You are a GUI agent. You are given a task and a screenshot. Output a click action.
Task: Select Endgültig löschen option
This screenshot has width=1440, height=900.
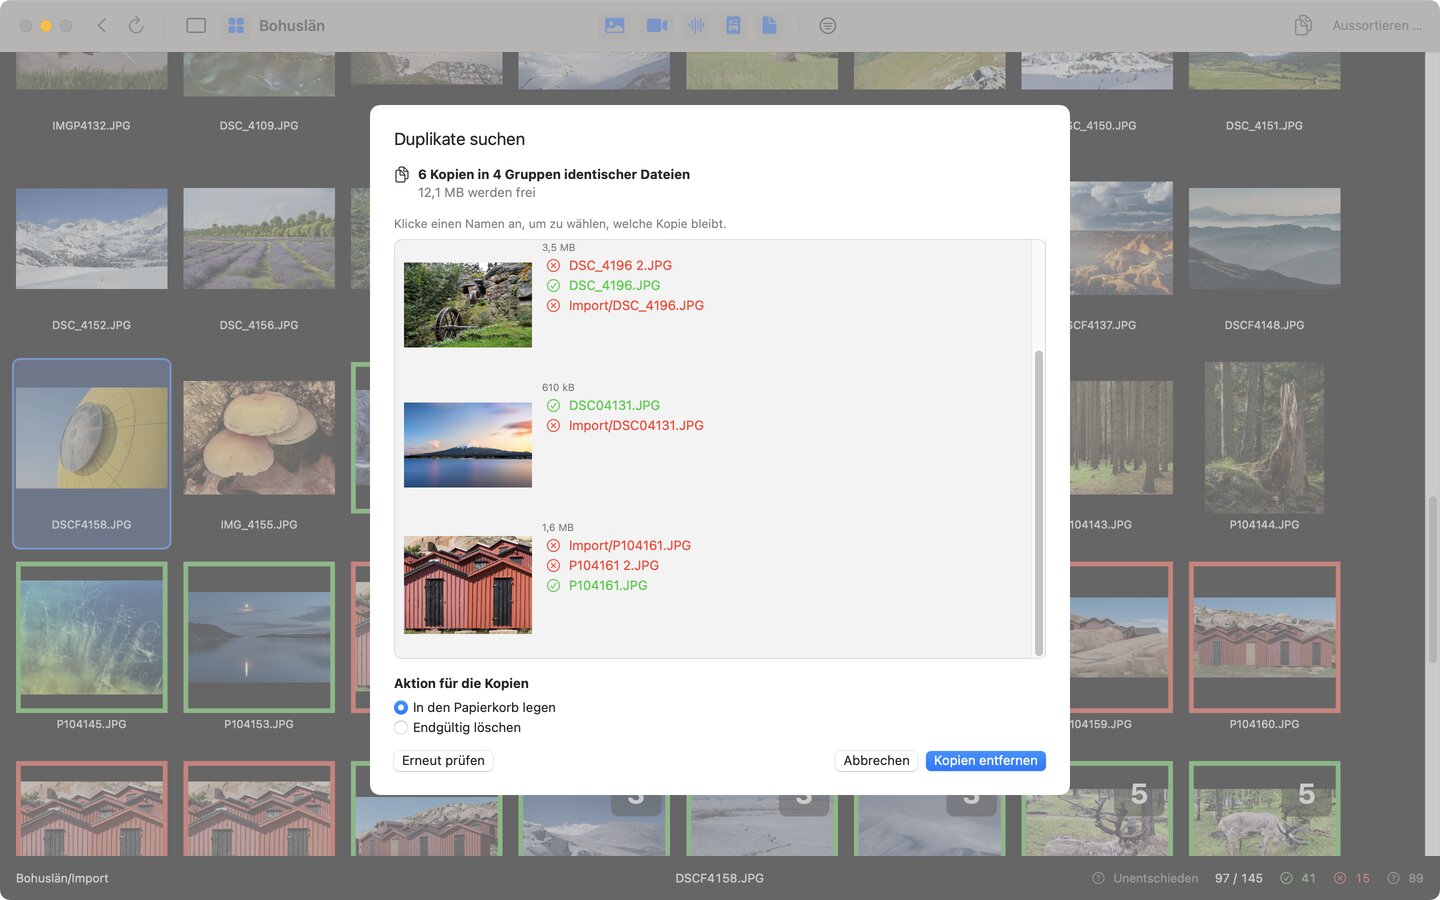pos(458,727)
